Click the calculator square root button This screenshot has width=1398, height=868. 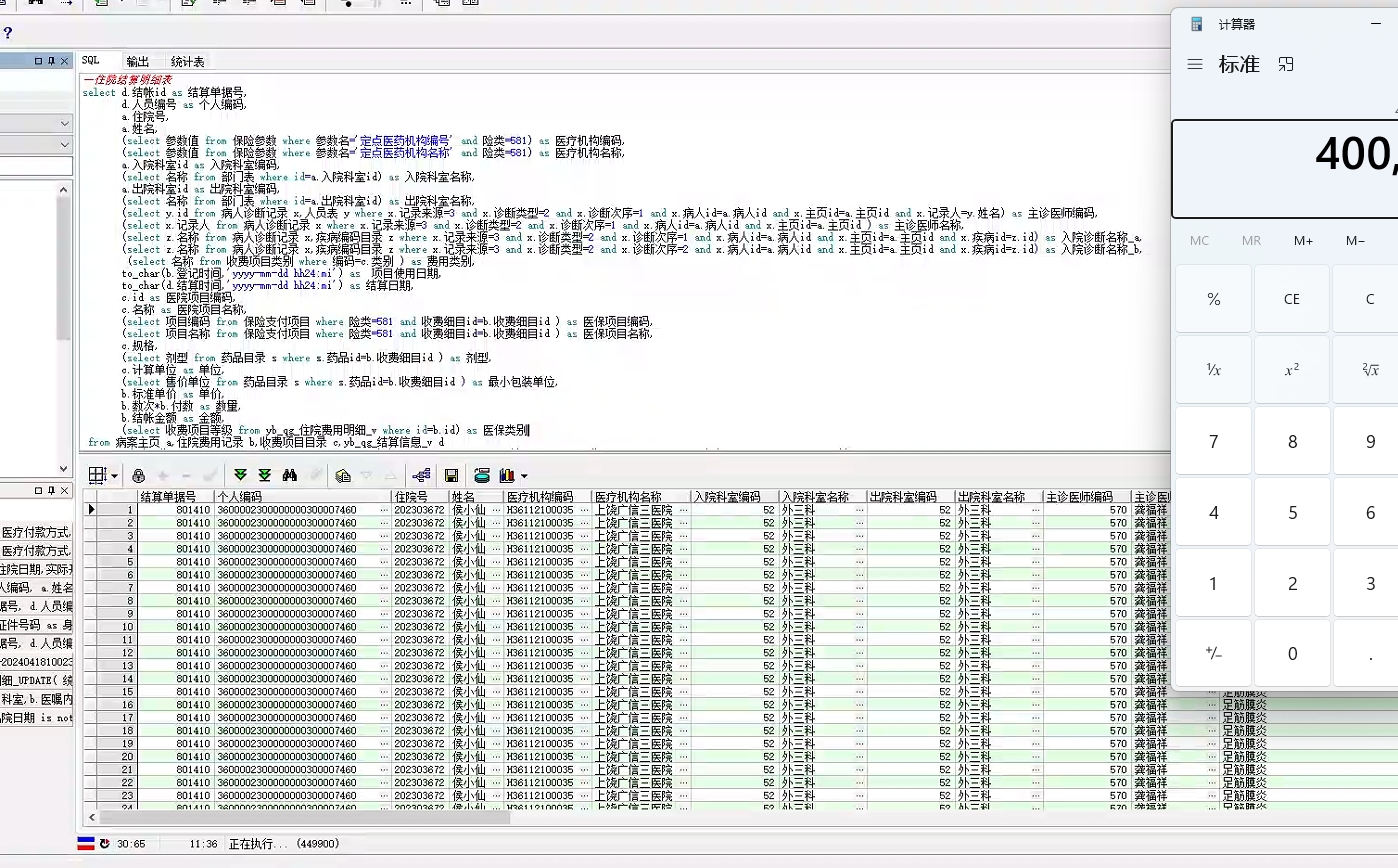[1370, 370]
